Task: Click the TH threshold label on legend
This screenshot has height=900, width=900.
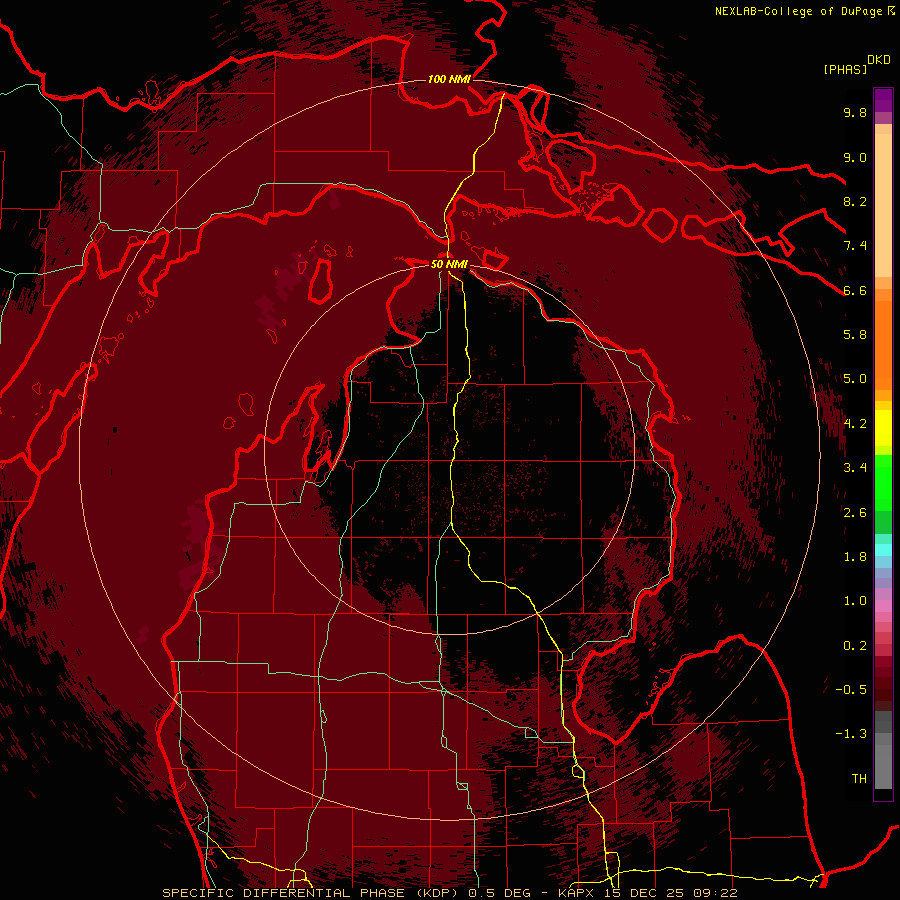Action: pos(859,779)
